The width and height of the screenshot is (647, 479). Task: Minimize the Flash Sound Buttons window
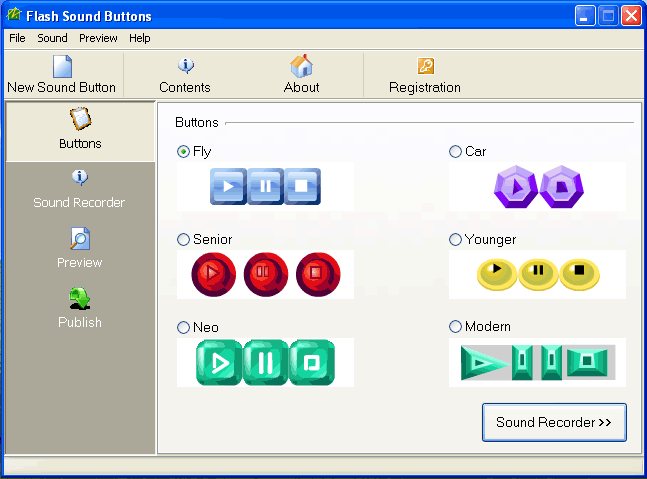point(584,16)
